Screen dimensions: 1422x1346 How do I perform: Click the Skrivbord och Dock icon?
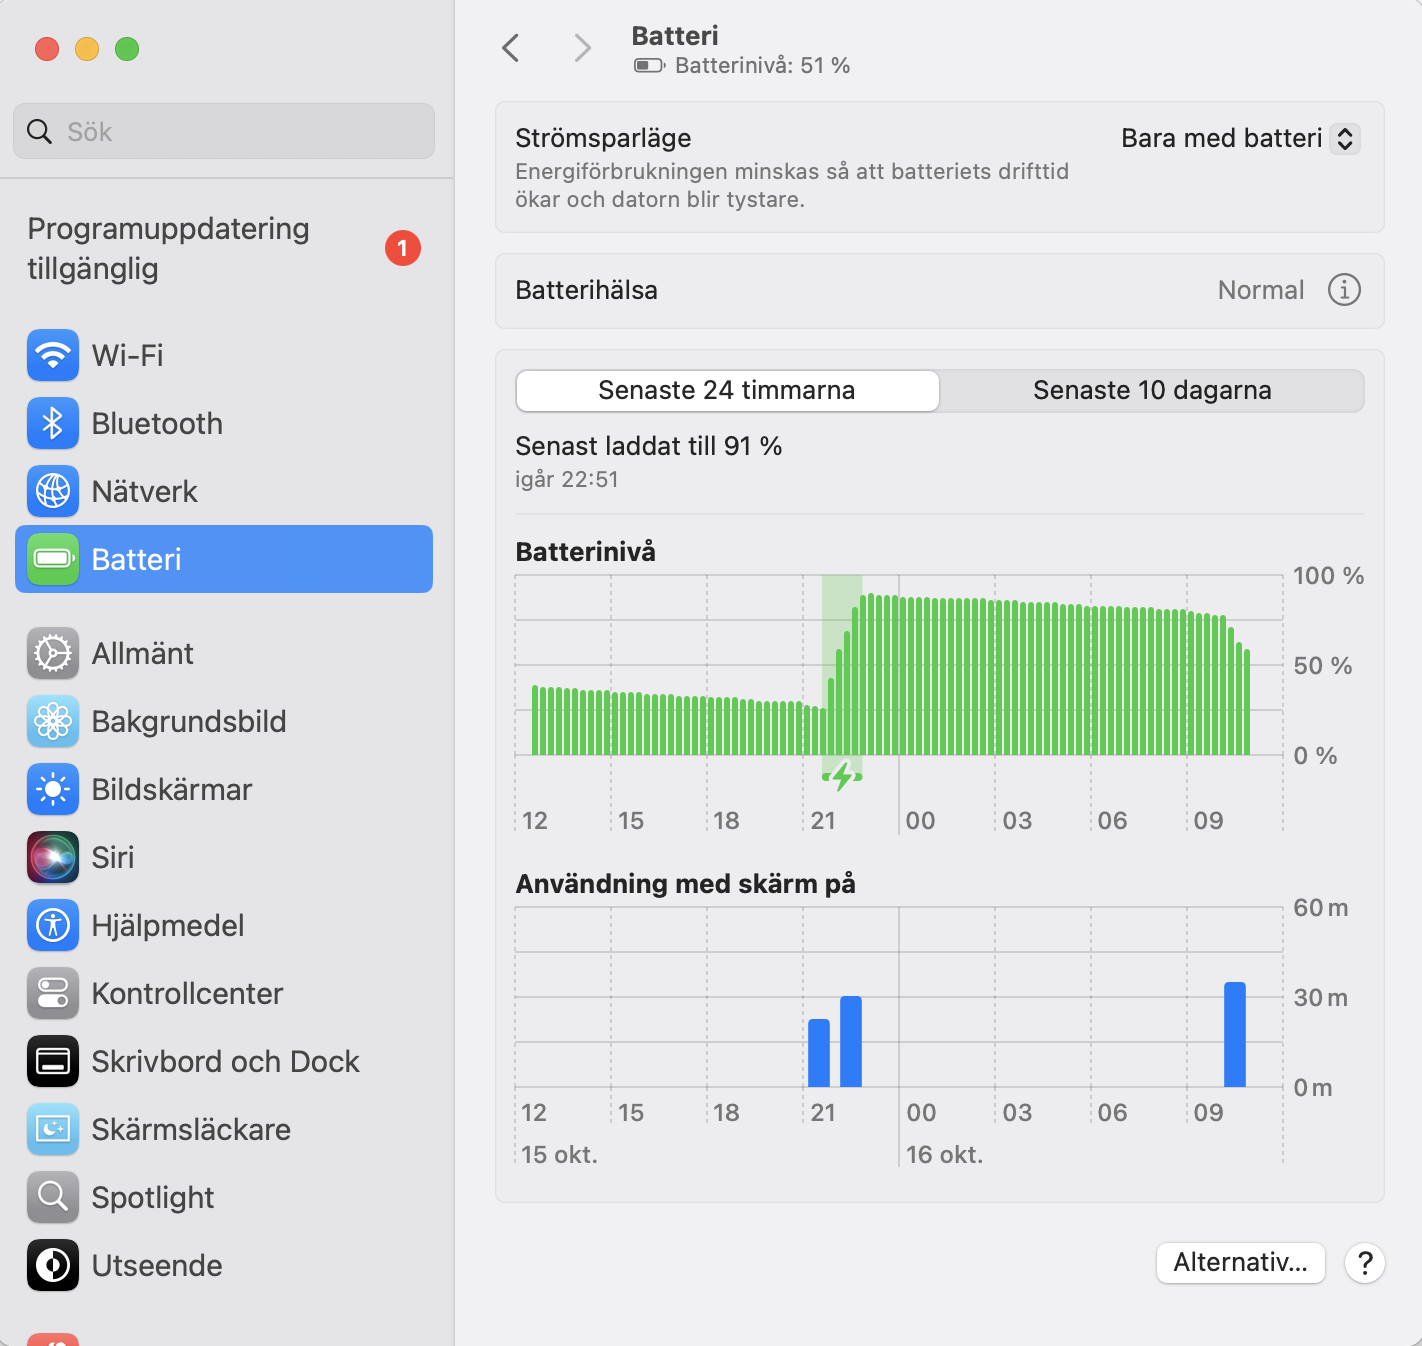(x=53, y=1061)
